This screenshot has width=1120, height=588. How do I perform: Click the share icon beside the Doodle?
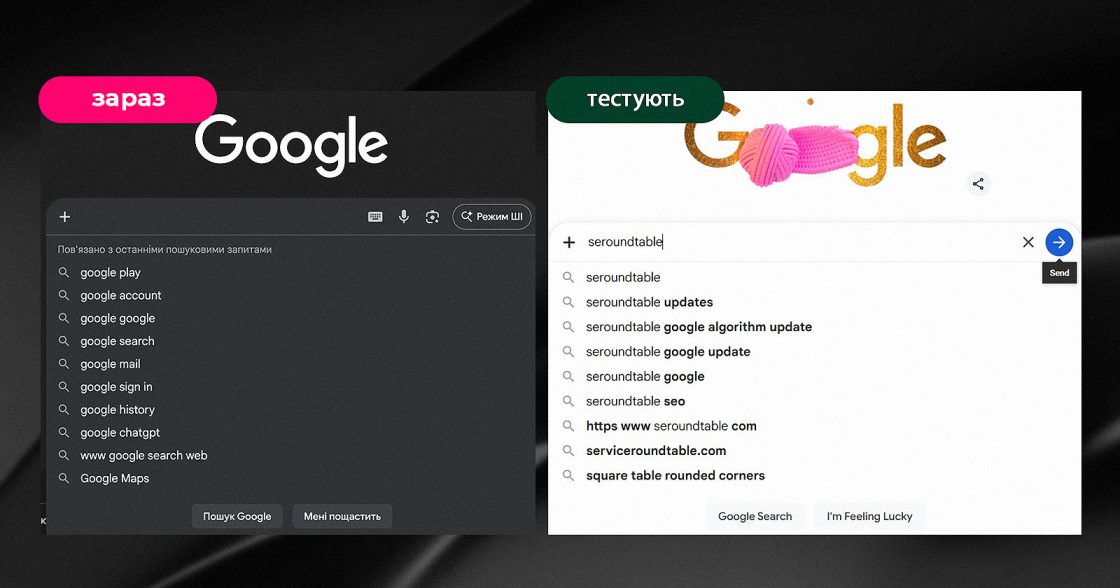tap(978, 183)
